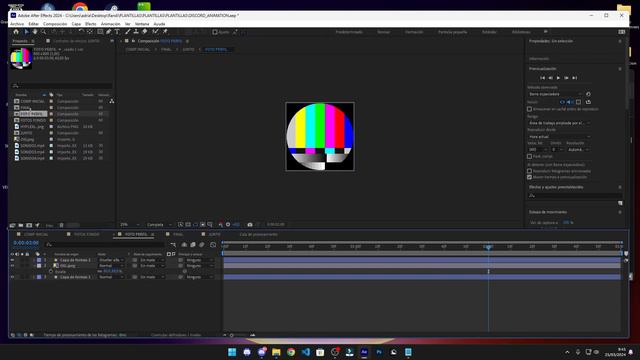Toggle audio include button in Preview panel

570,102
